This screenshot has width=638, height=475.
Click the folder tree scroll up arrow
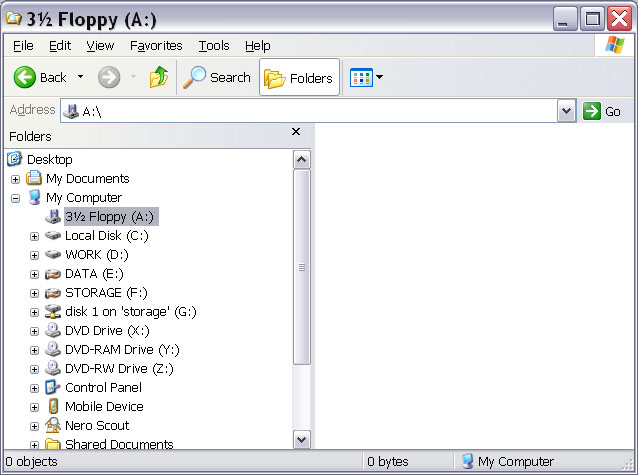(302, 160)
